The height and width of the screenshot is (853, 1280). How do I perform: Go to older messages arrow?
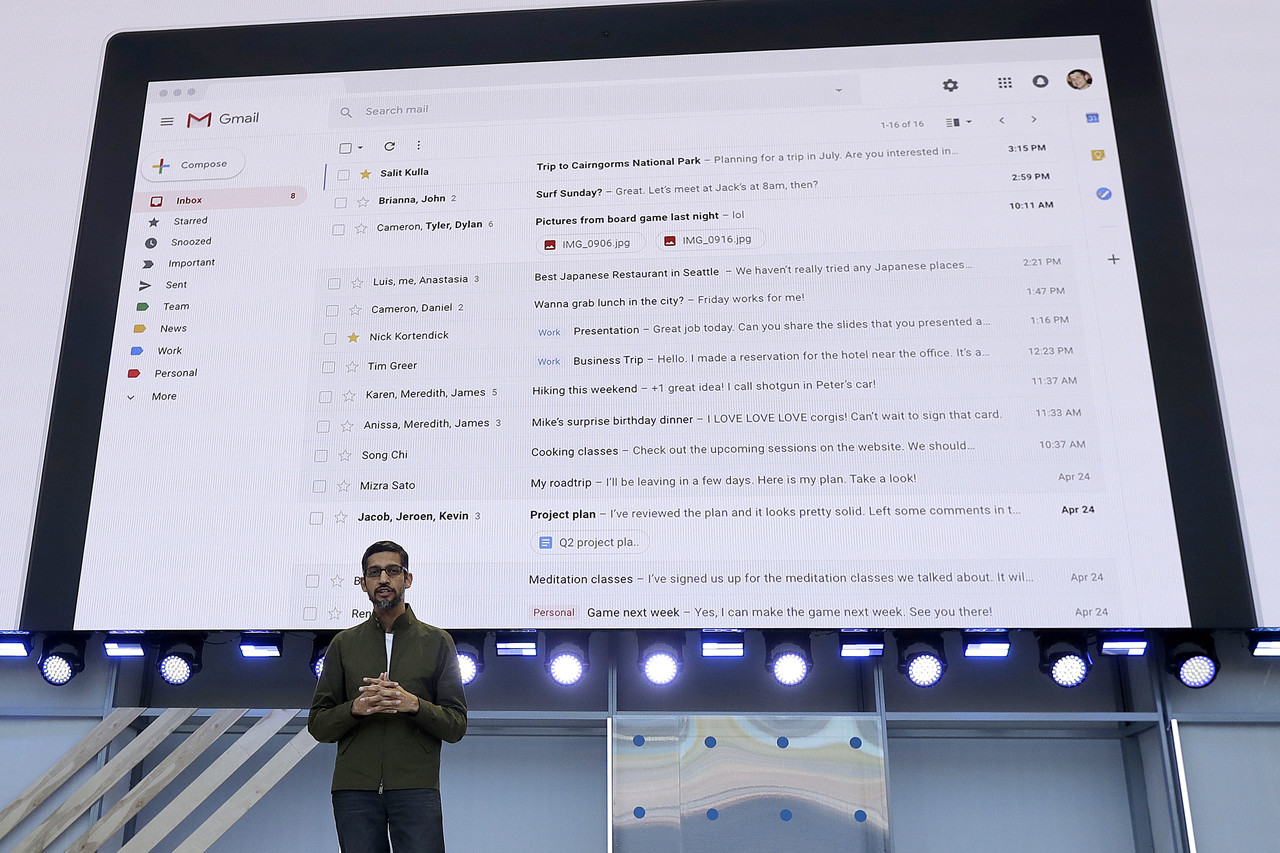(1034, 119)
